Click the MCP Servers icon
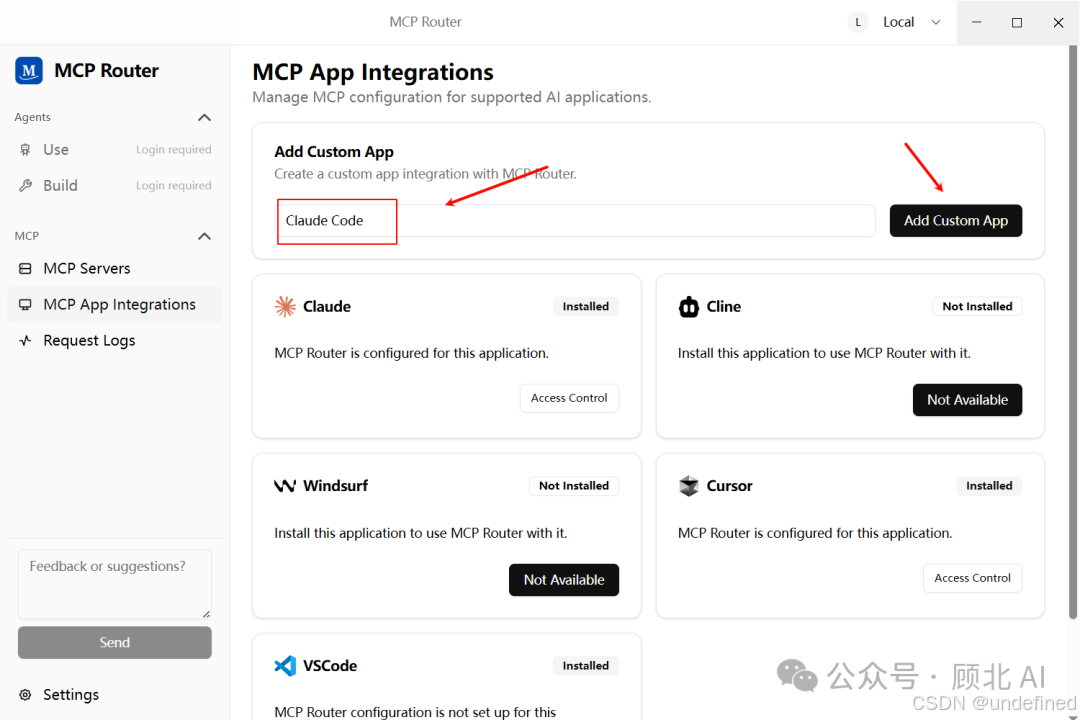This screenshot has width=1080, height=720. click(x=25, y=269)
